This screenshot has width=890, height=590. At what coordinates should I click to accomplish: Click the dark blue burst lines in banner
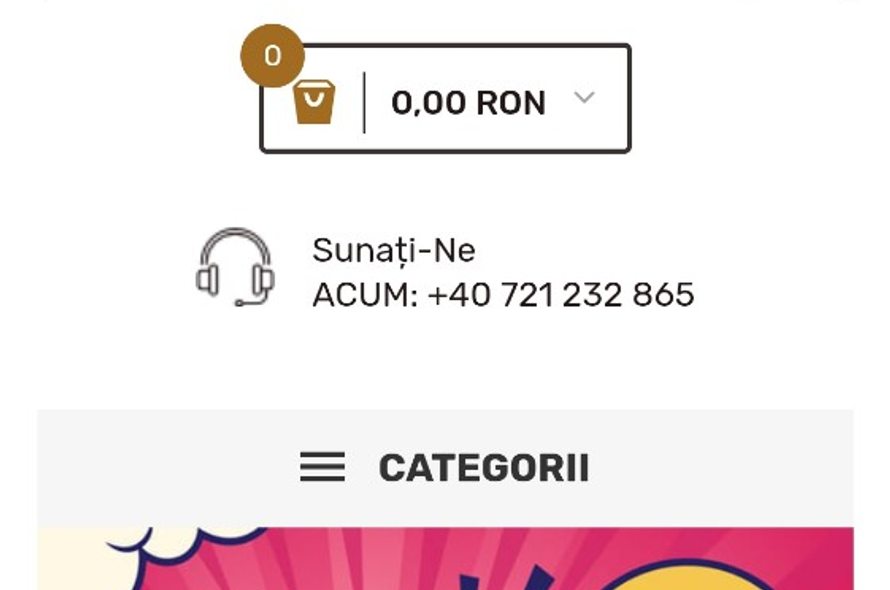(x=508, y=580)
